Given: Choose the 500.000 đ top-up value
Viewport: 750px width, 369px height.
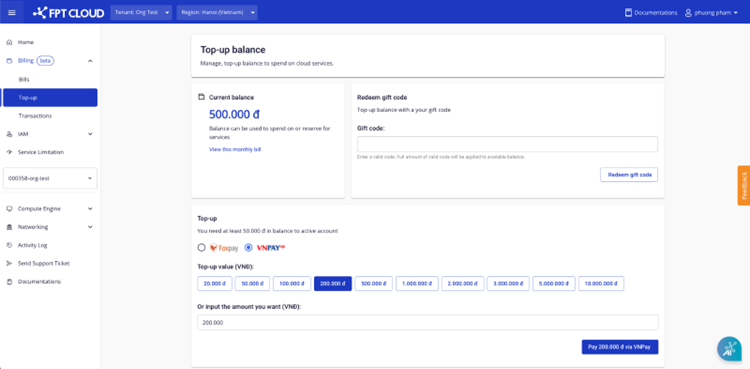Looking at the screenshot, I should coord(374,283).
